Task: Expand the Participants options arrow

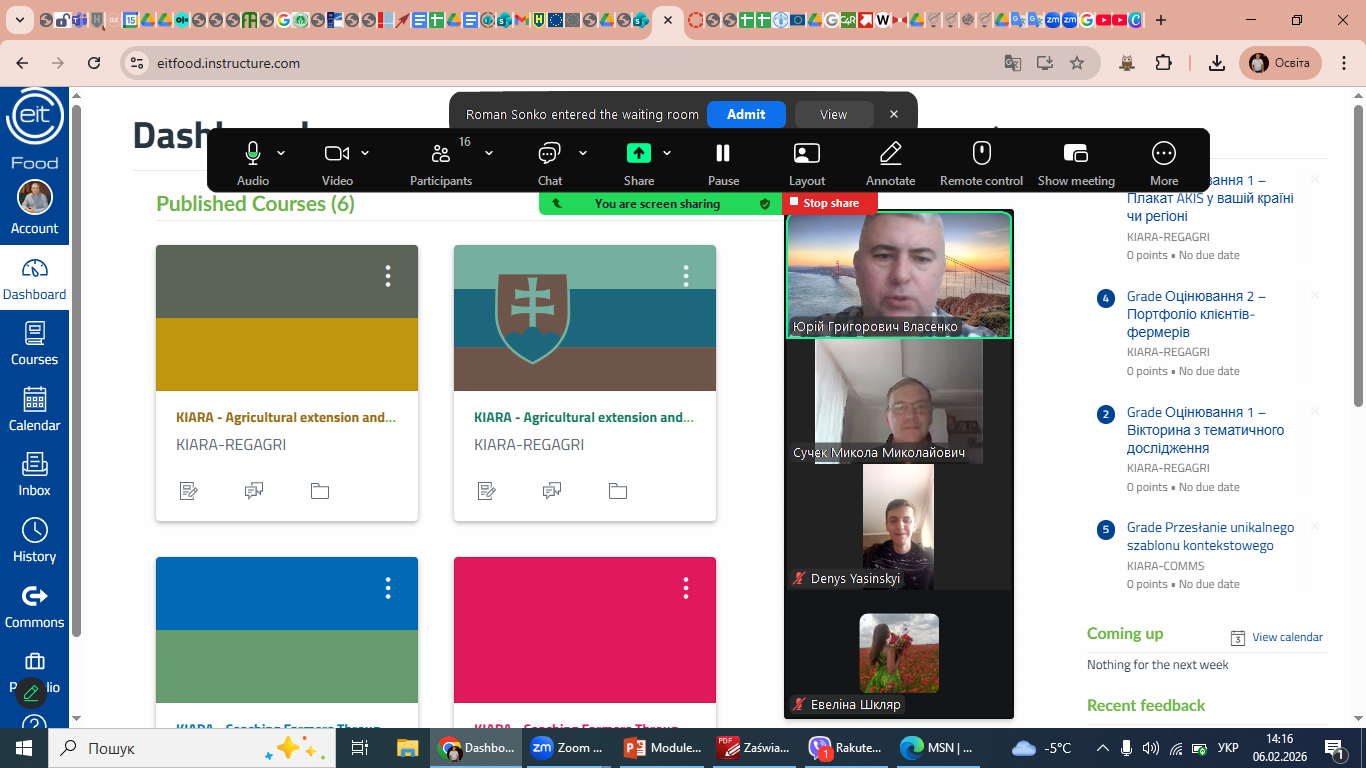Action: [x=489, y=153]
